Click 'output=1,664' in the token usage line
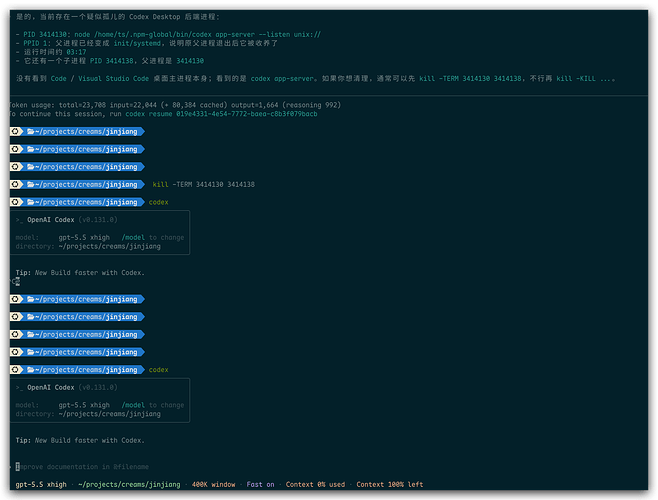Screen dimensions: 658x500 pyautogui.click(x=255, y=105)
